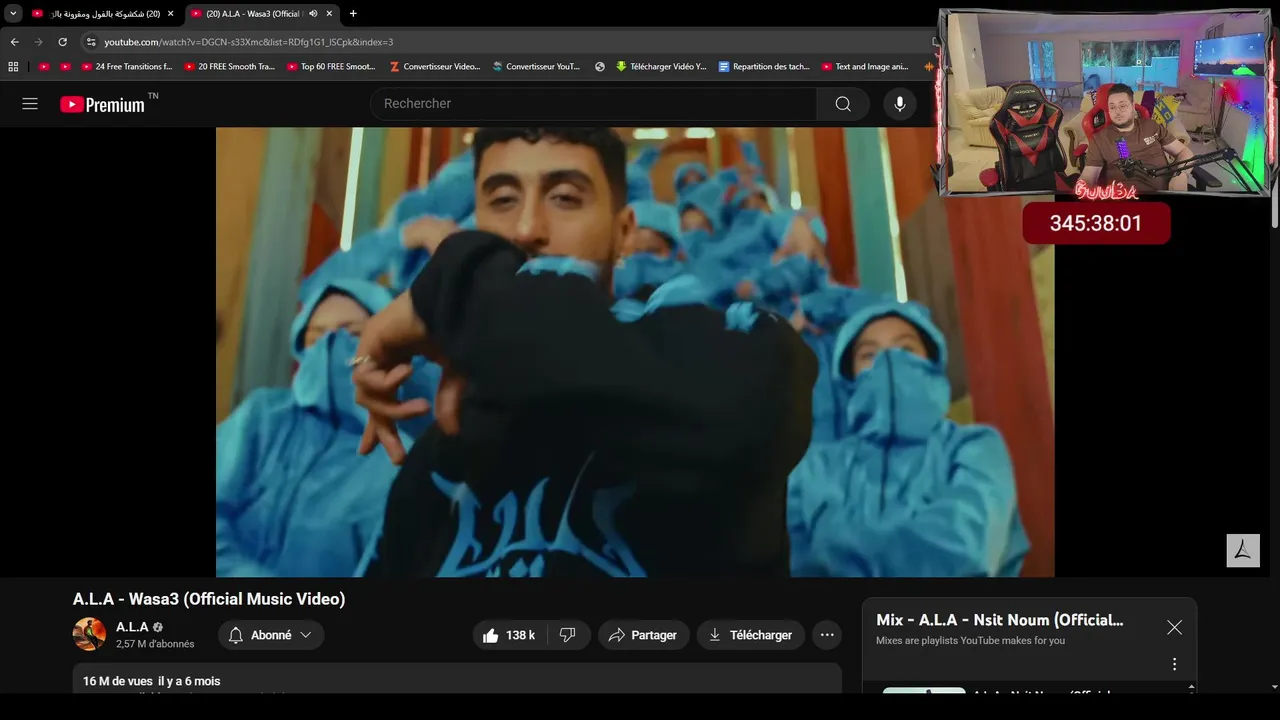The width and height of the screenshot is (1280, 720).
Task: Click the video title A.L.A - Wasa3
Action: [209, 599]
